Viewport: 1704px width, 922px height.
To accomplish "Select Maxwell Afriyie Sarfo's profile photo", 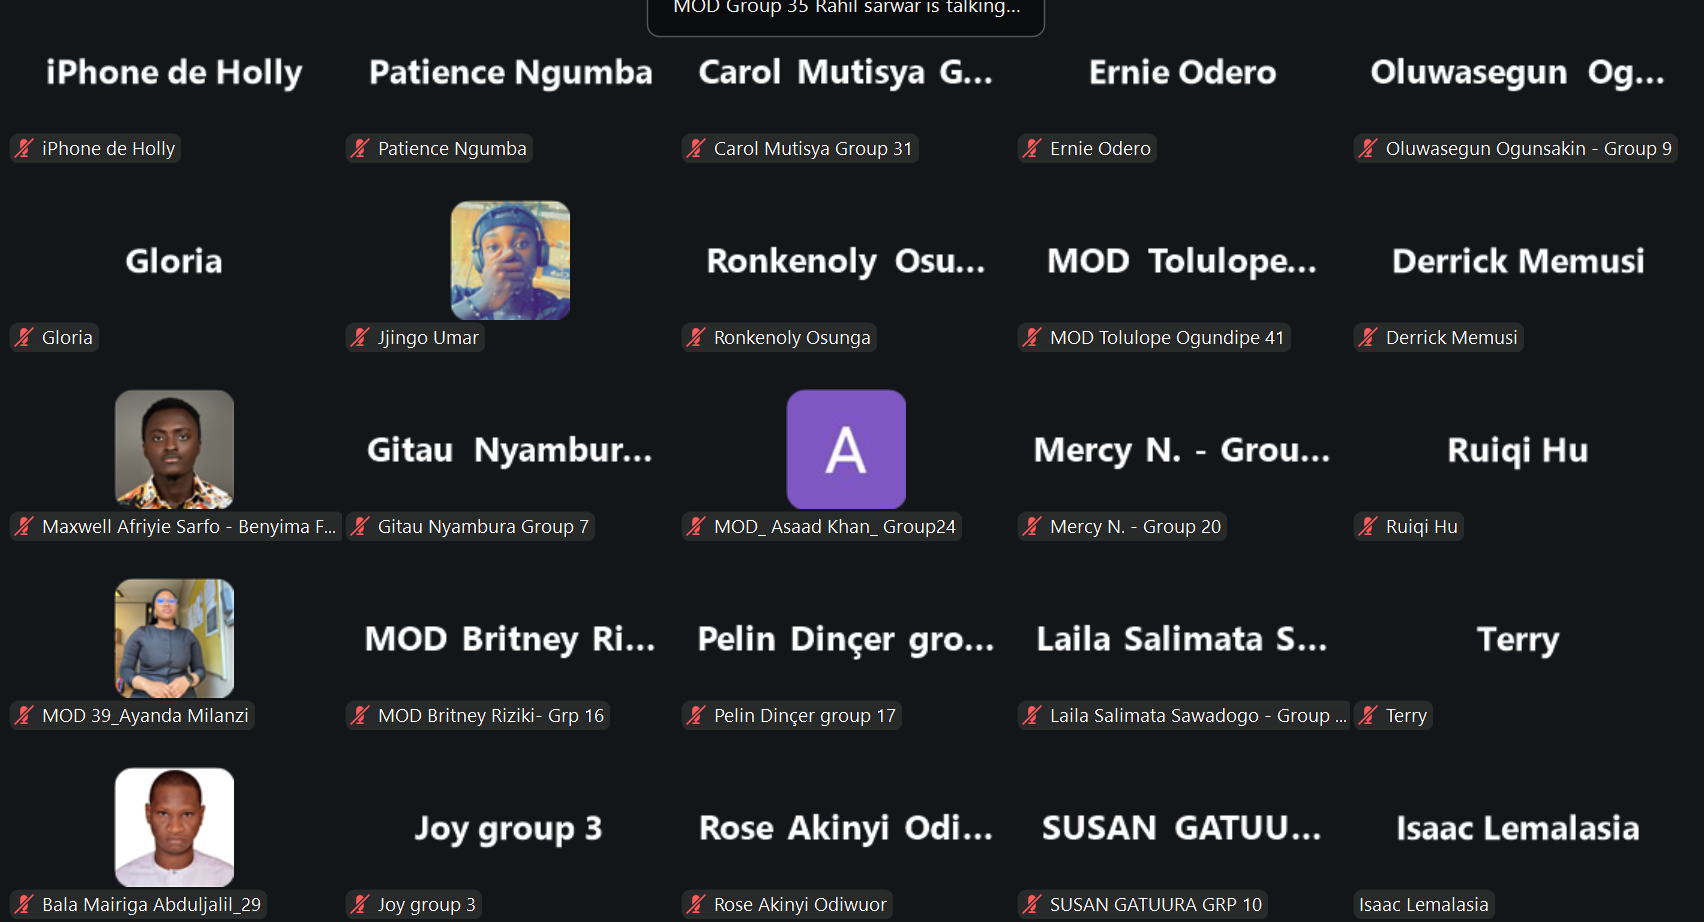I will [x=174, y=449].
